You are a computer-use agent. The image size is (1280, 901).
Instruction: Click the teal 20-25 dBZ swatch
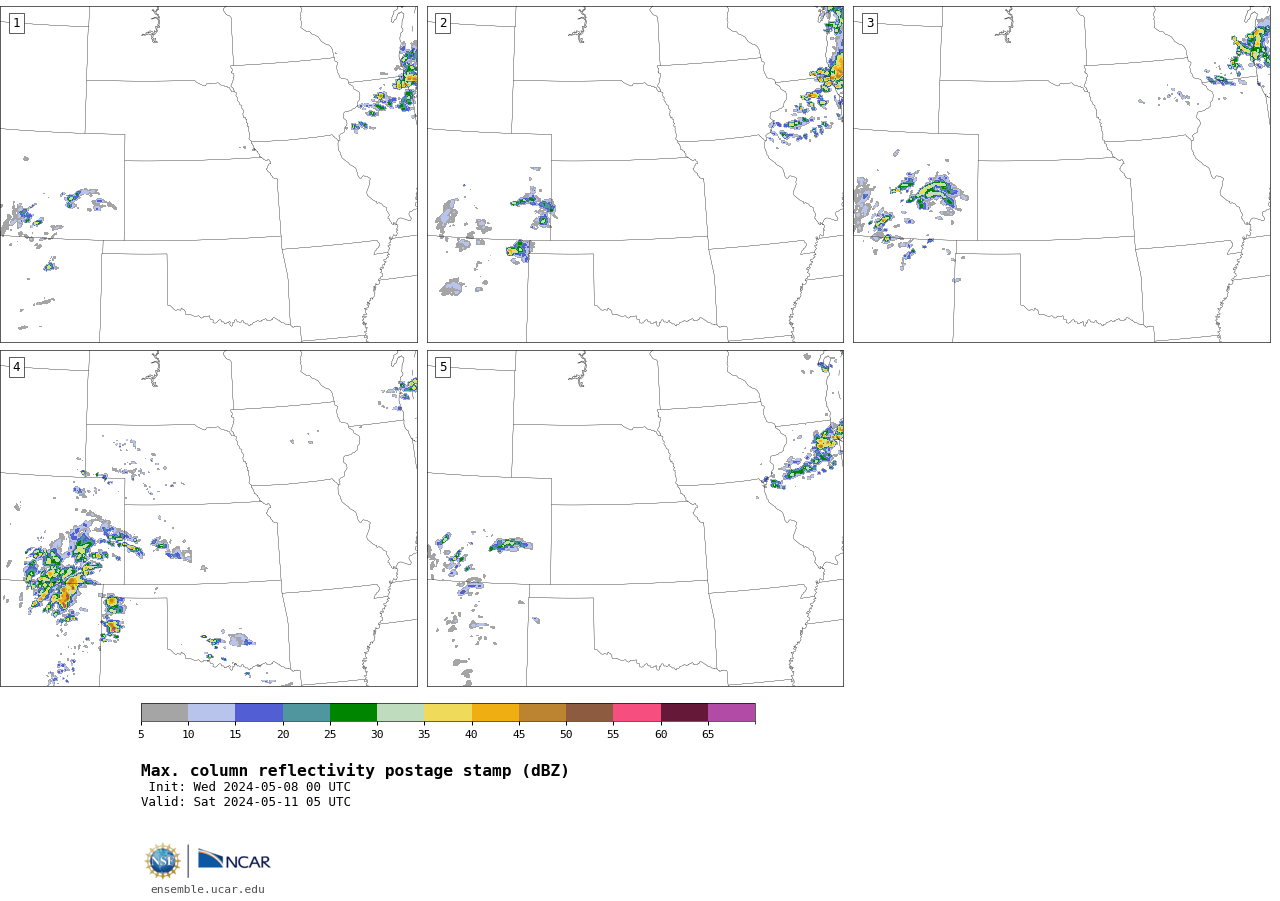pyautogui.click(x=306, y=712)
